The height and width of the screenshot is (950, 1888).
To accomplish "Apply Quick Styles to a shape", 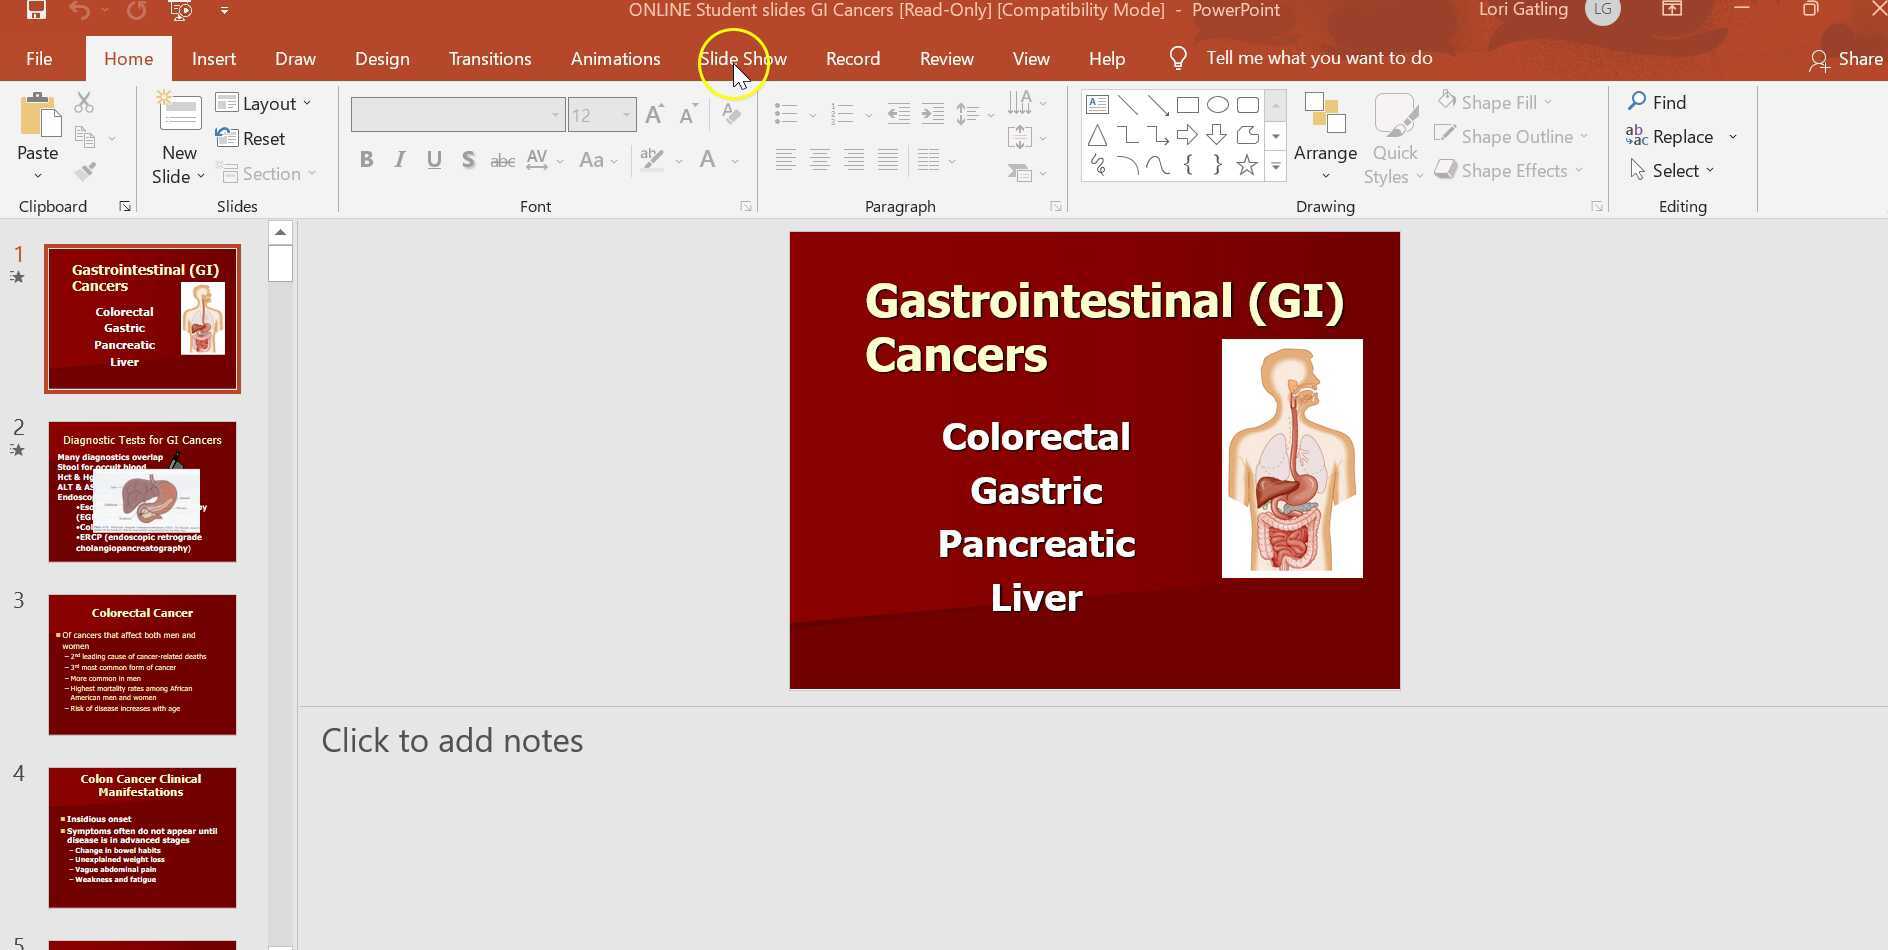I will tap(1393, 140).
